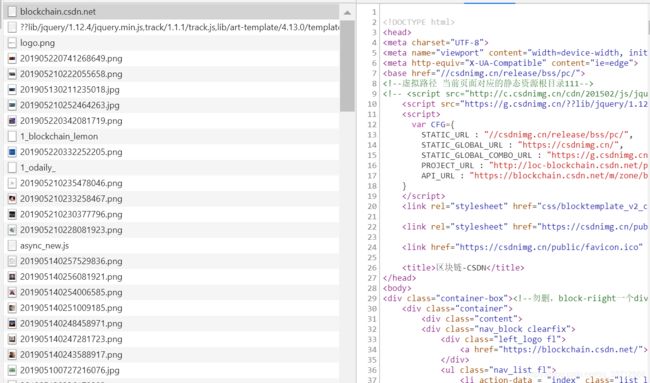Select 201905130211235018.jpg request
650x383 pixels.
click(x=171, y=90)
